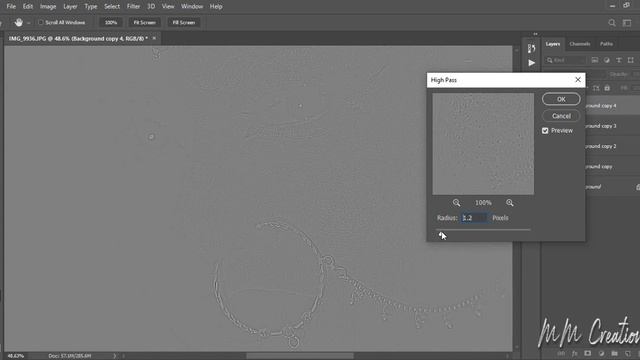Select the Background copy layer

click(x=612, y=167)
